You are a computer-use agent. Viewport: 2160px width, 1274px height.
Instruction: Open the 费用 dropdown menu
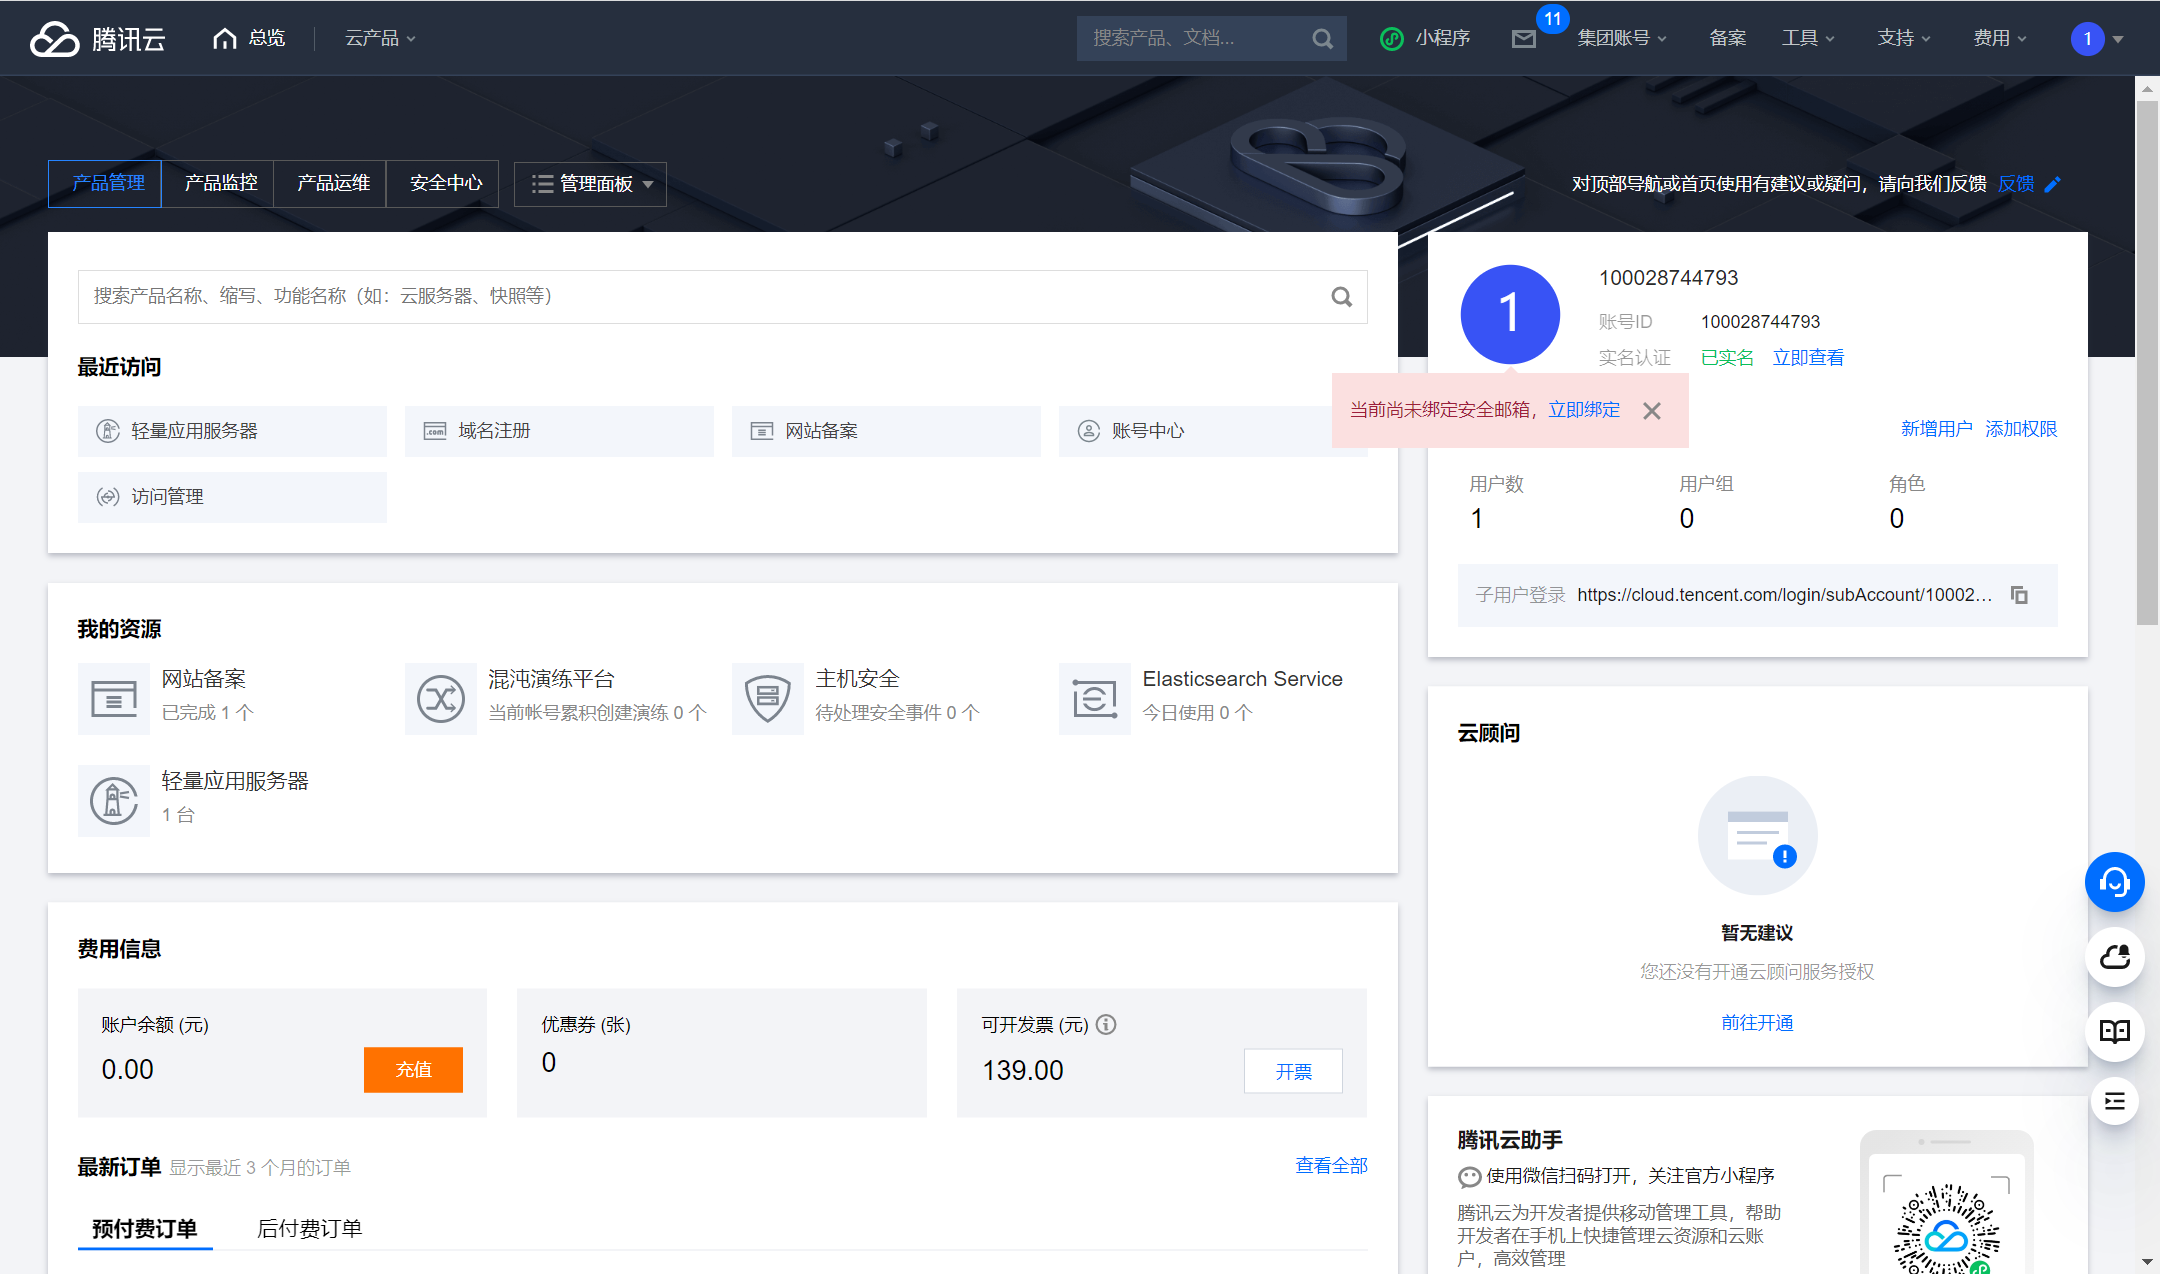[x=1999, y=38]
